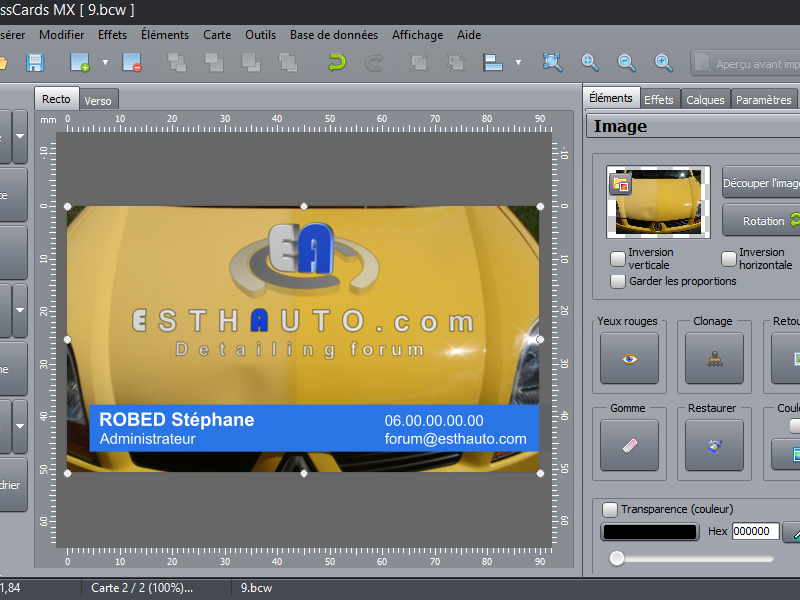Screen dimensions: 800x600
Task: Click Aperçu avant impression button
Action: pos(745,63)
